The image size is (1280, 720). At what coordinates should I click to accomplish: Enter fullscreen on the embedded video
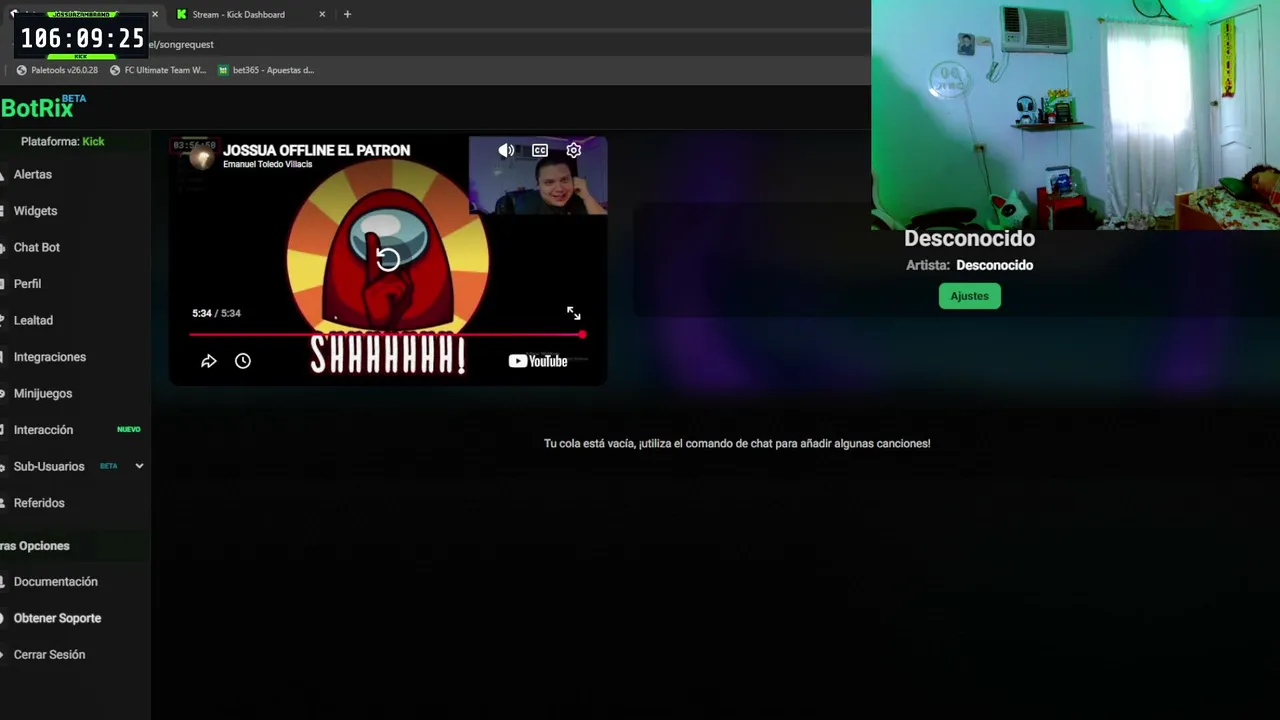[574, 314]
